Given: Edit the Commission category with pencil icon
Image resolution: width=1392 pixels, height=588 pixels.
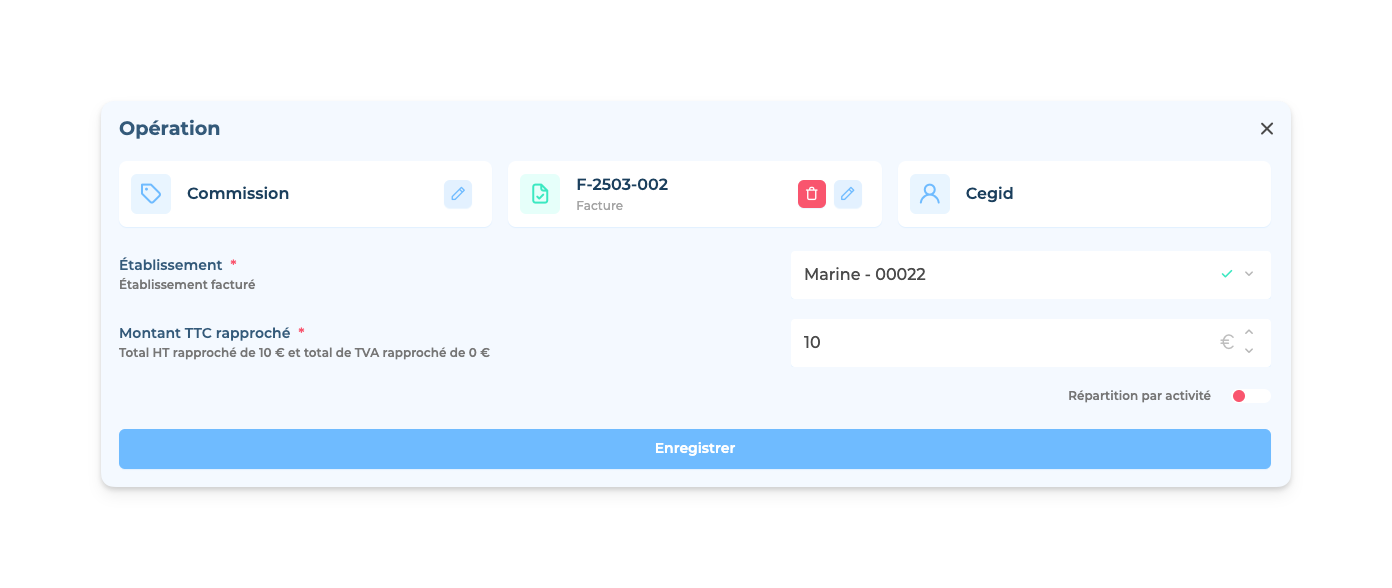Looking at the screenshot, I should click(458, 194).
